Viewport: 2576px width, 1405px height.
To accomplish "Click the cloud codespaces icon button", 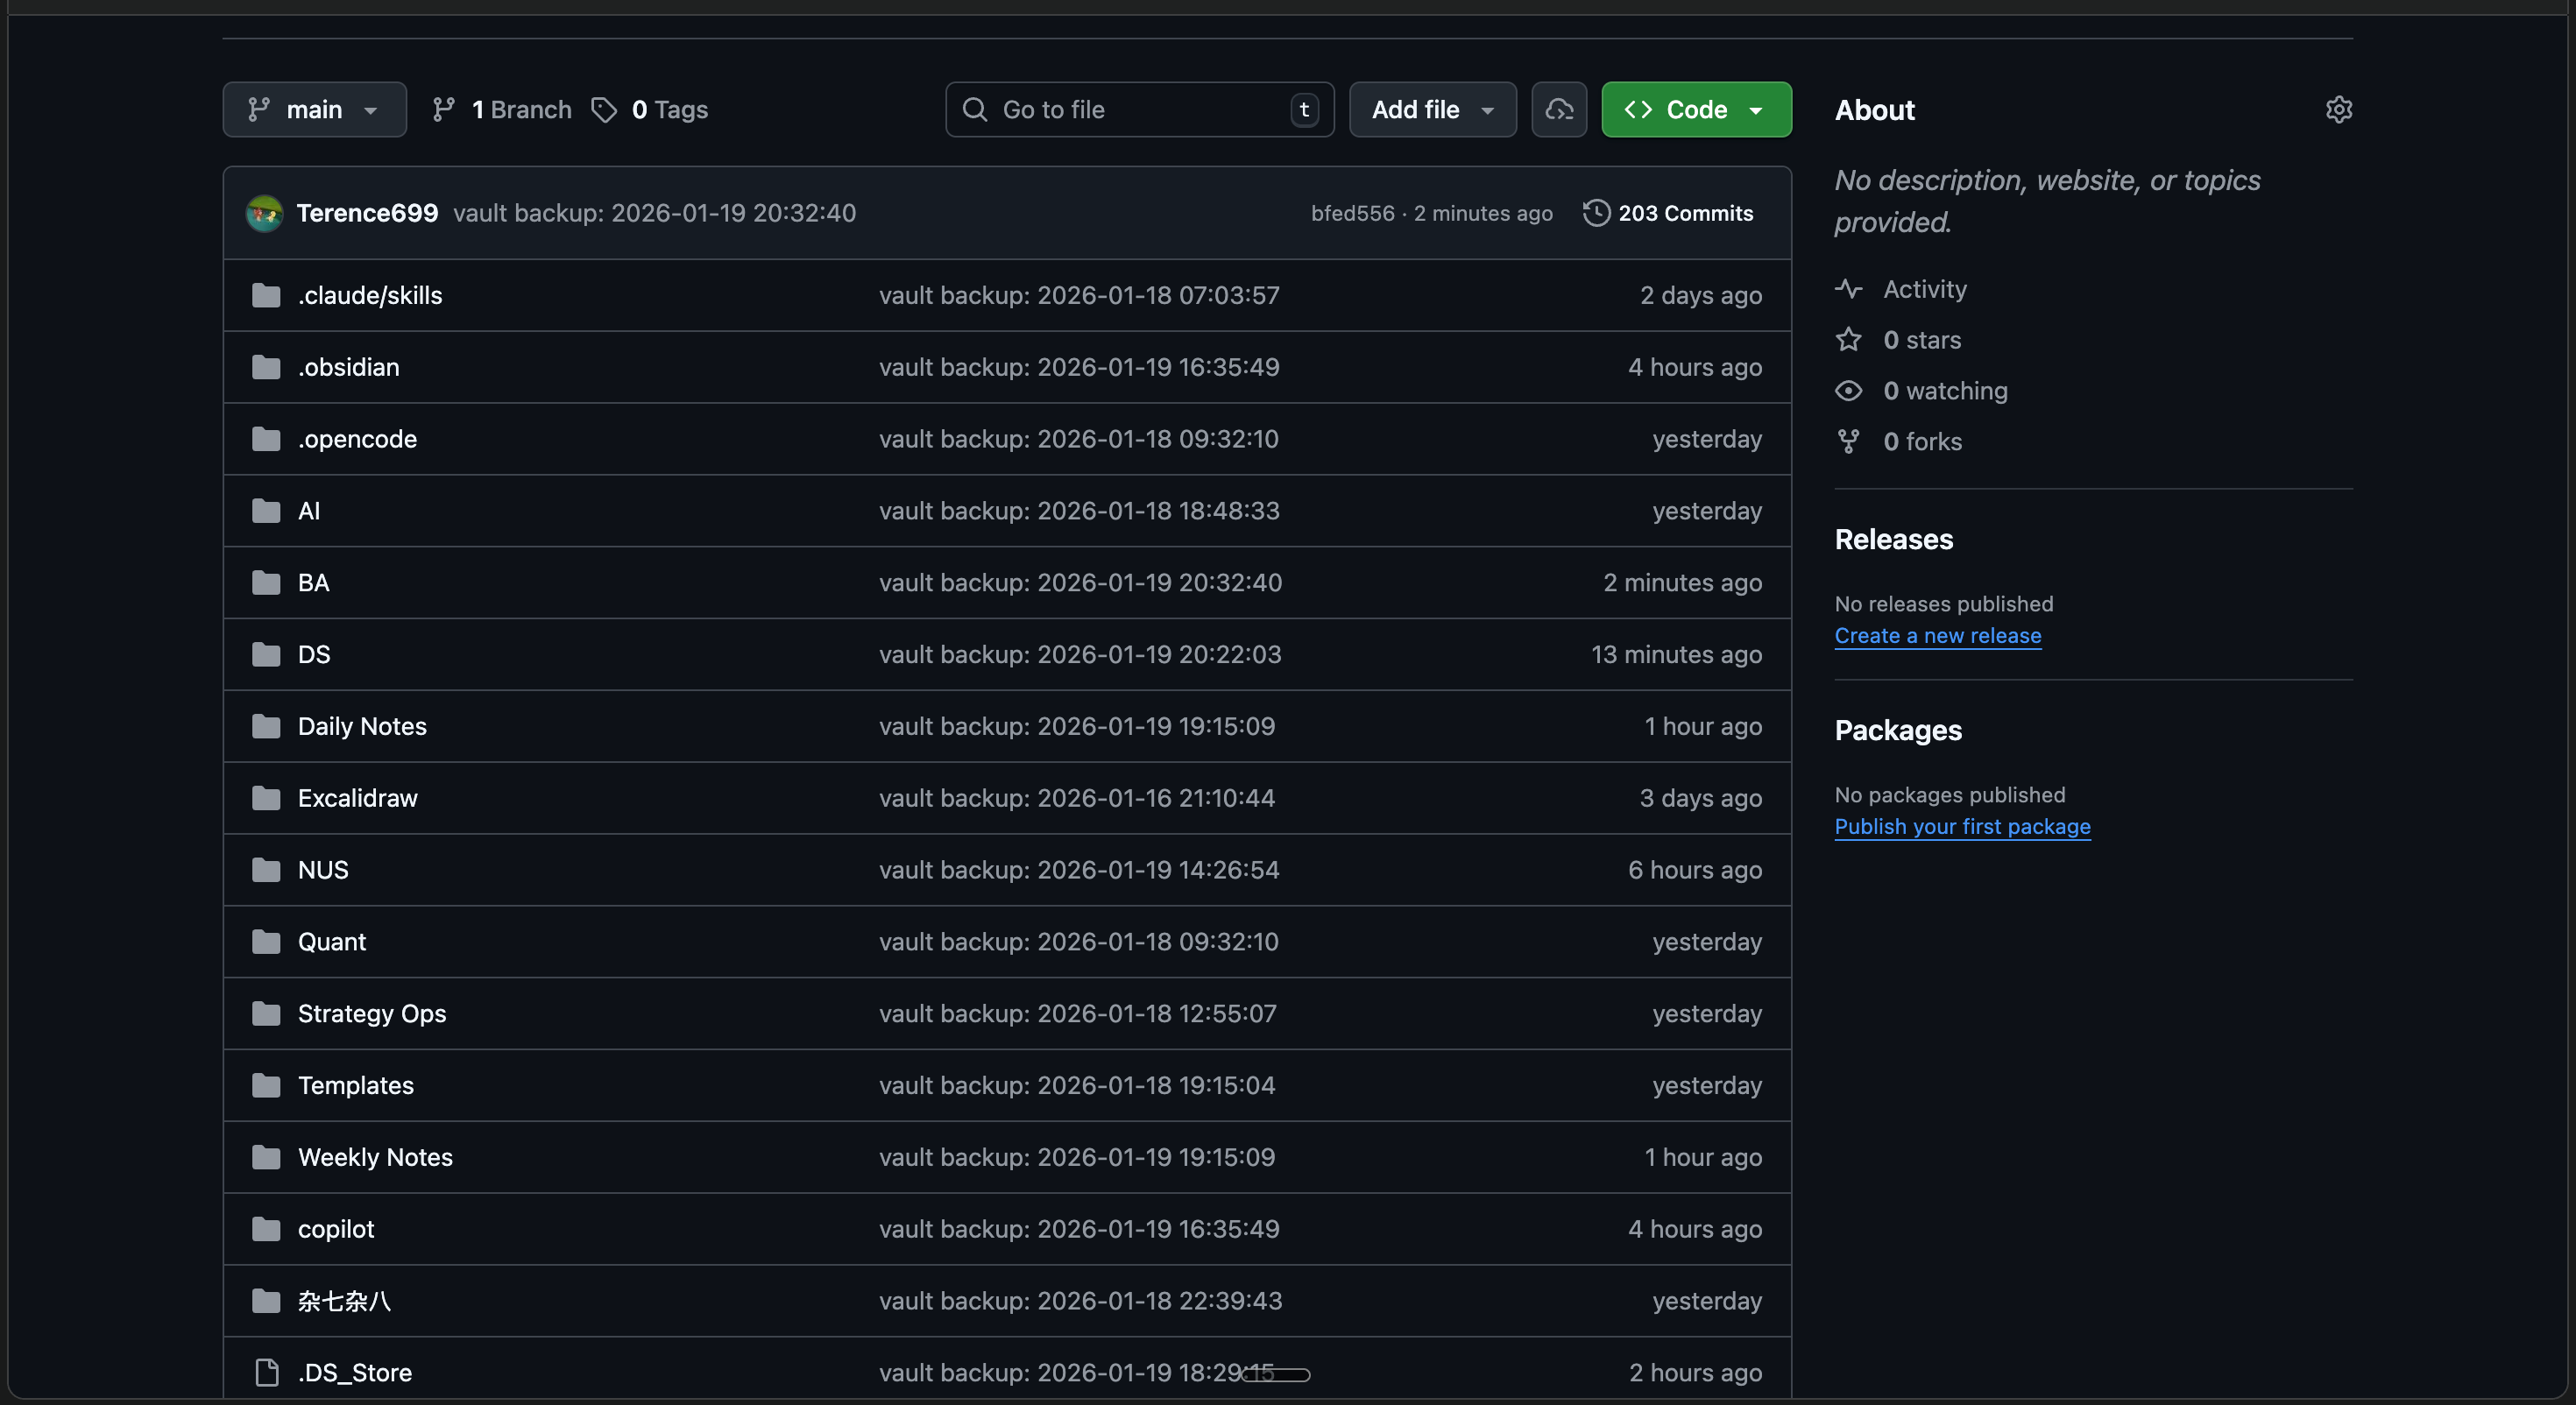I will point(1558,109).
